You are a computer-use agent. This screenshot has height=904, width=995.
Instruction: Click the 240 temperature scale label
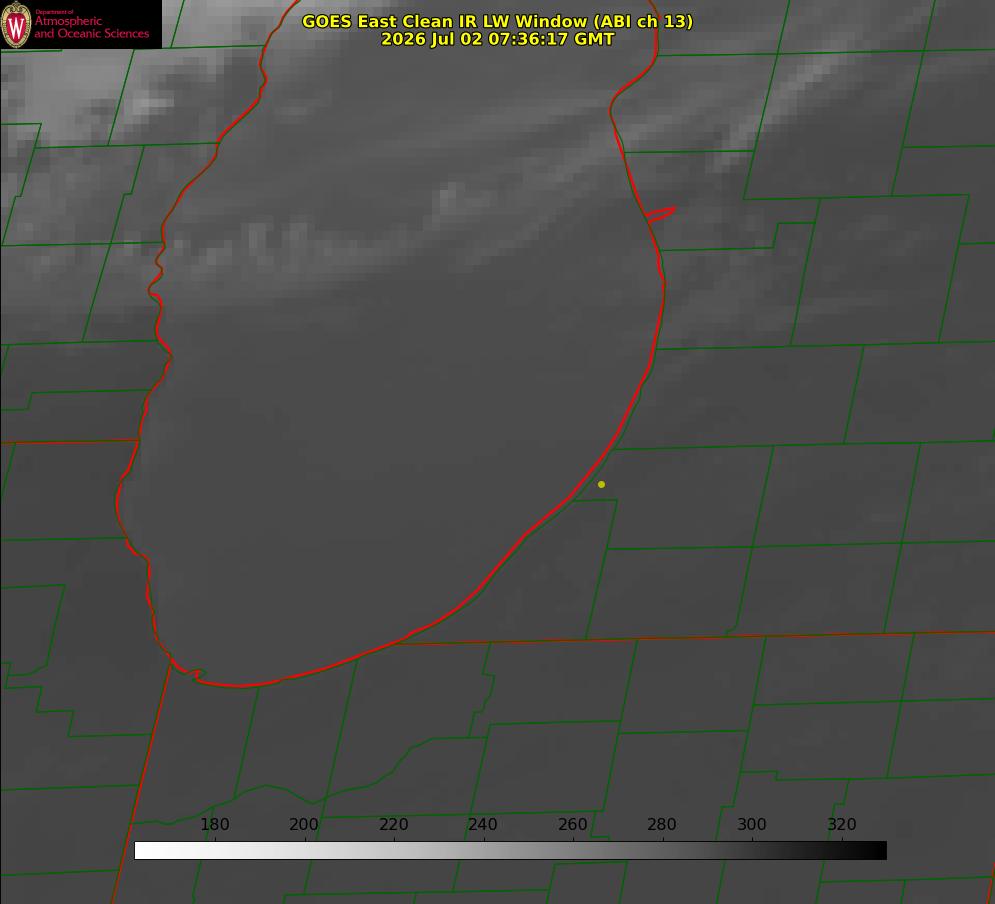click(483, 824)
